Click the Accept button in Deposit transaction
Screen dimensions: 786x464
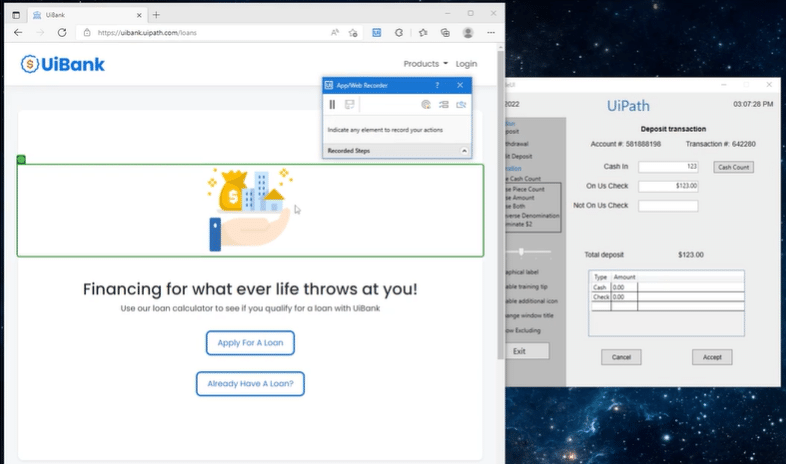712,357
